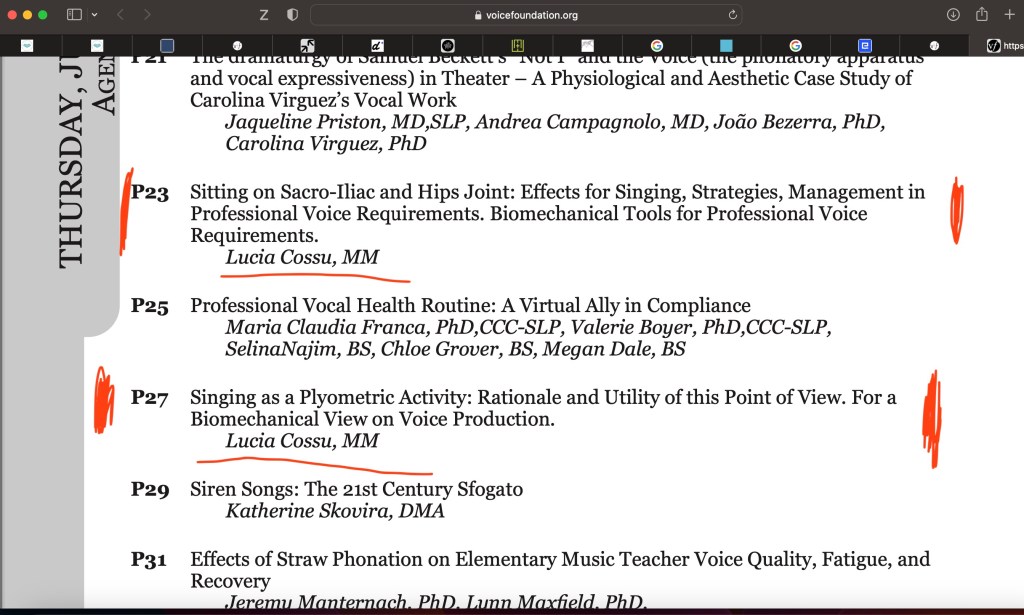Switch to the blue e icon tab
Image resolution: width=1024 pixels, height=615 pixels.
pyautogui.click(x=864, y=46)
